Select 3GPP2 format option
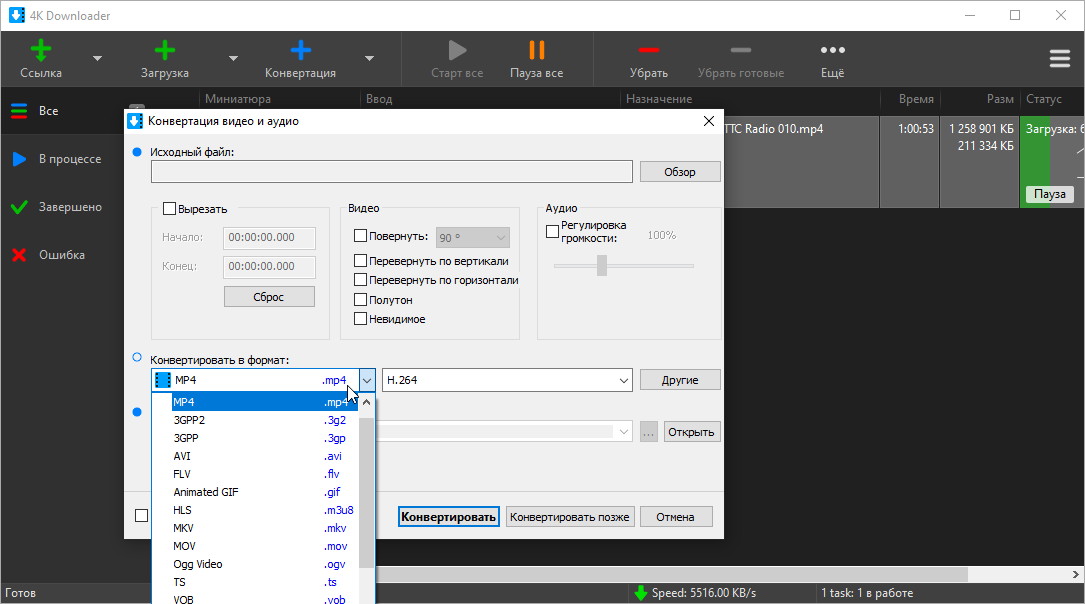 [x=264, y=420]
